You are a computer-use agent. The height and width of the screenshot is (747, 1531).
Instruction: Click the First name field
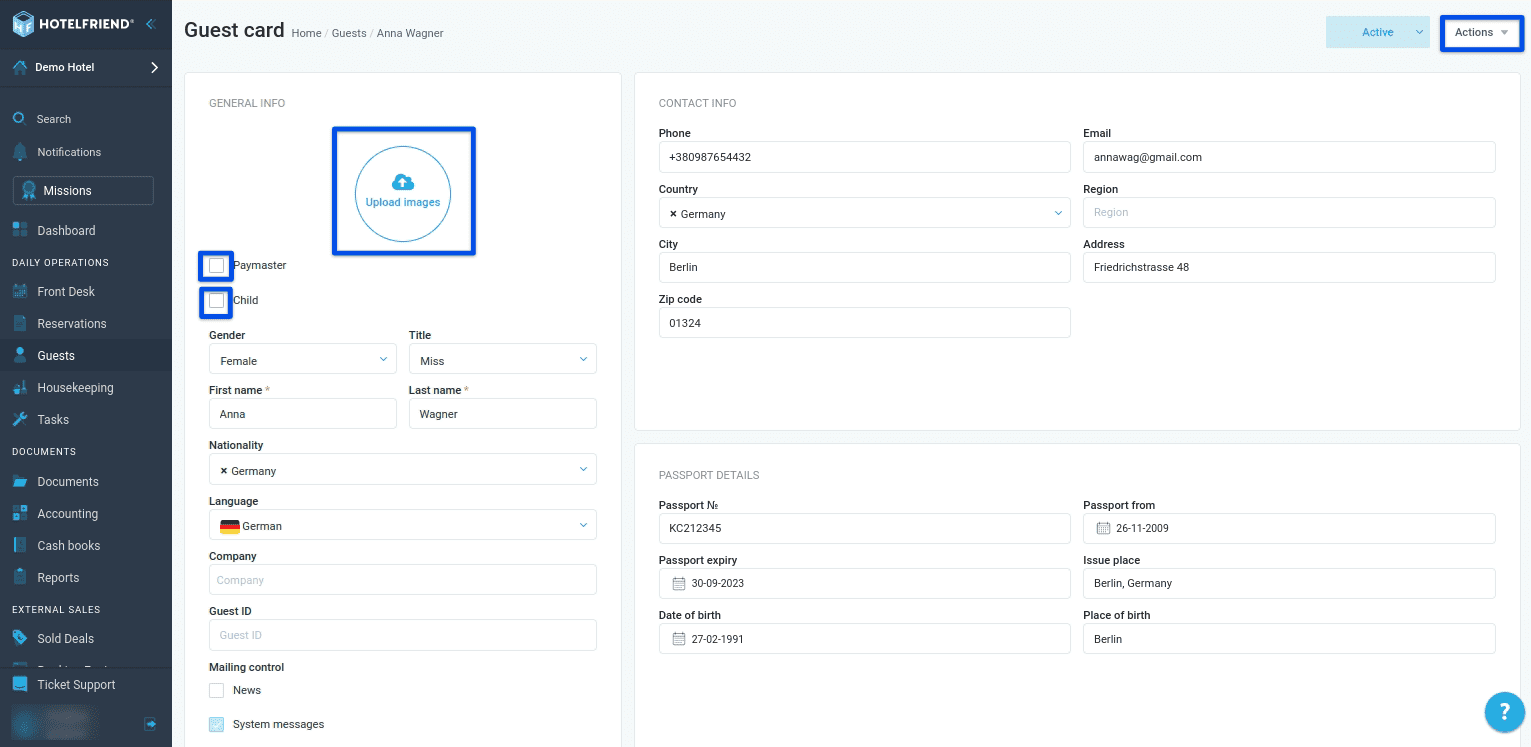[303, 414]
